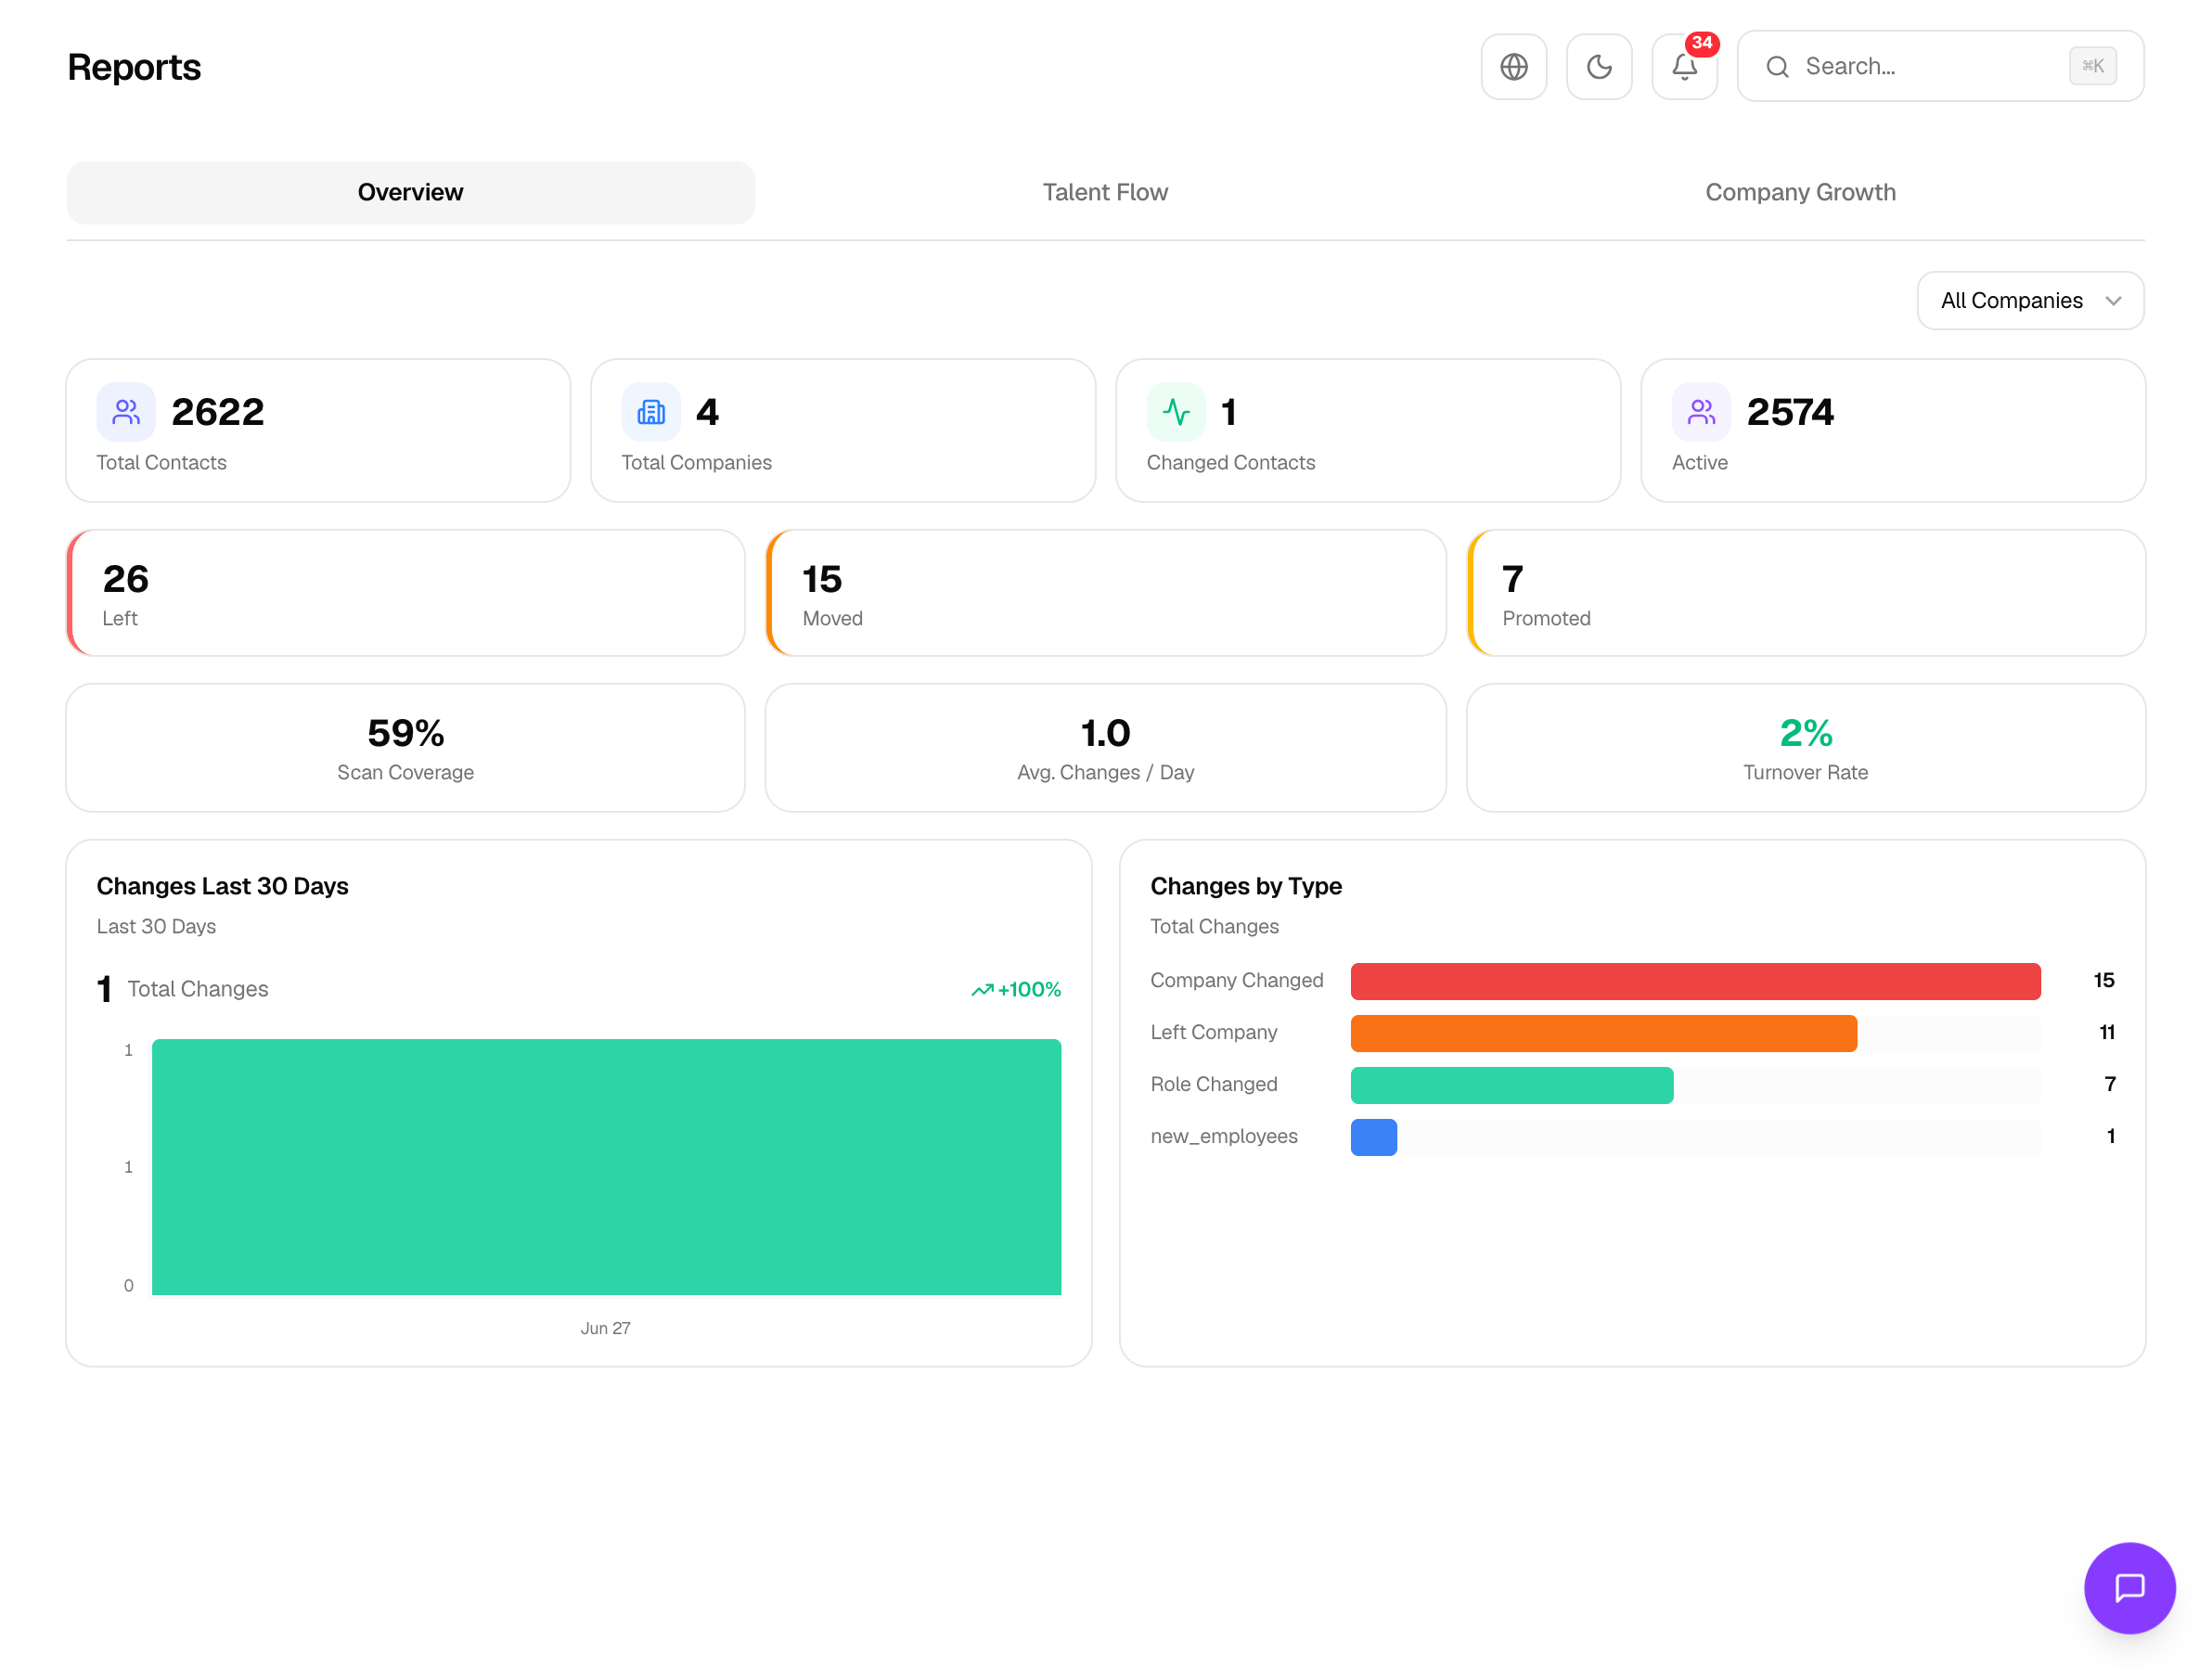Open the purple chat bubble button
Viewport: 2212px width, 1670px height.
(x=2129, y=1587)
